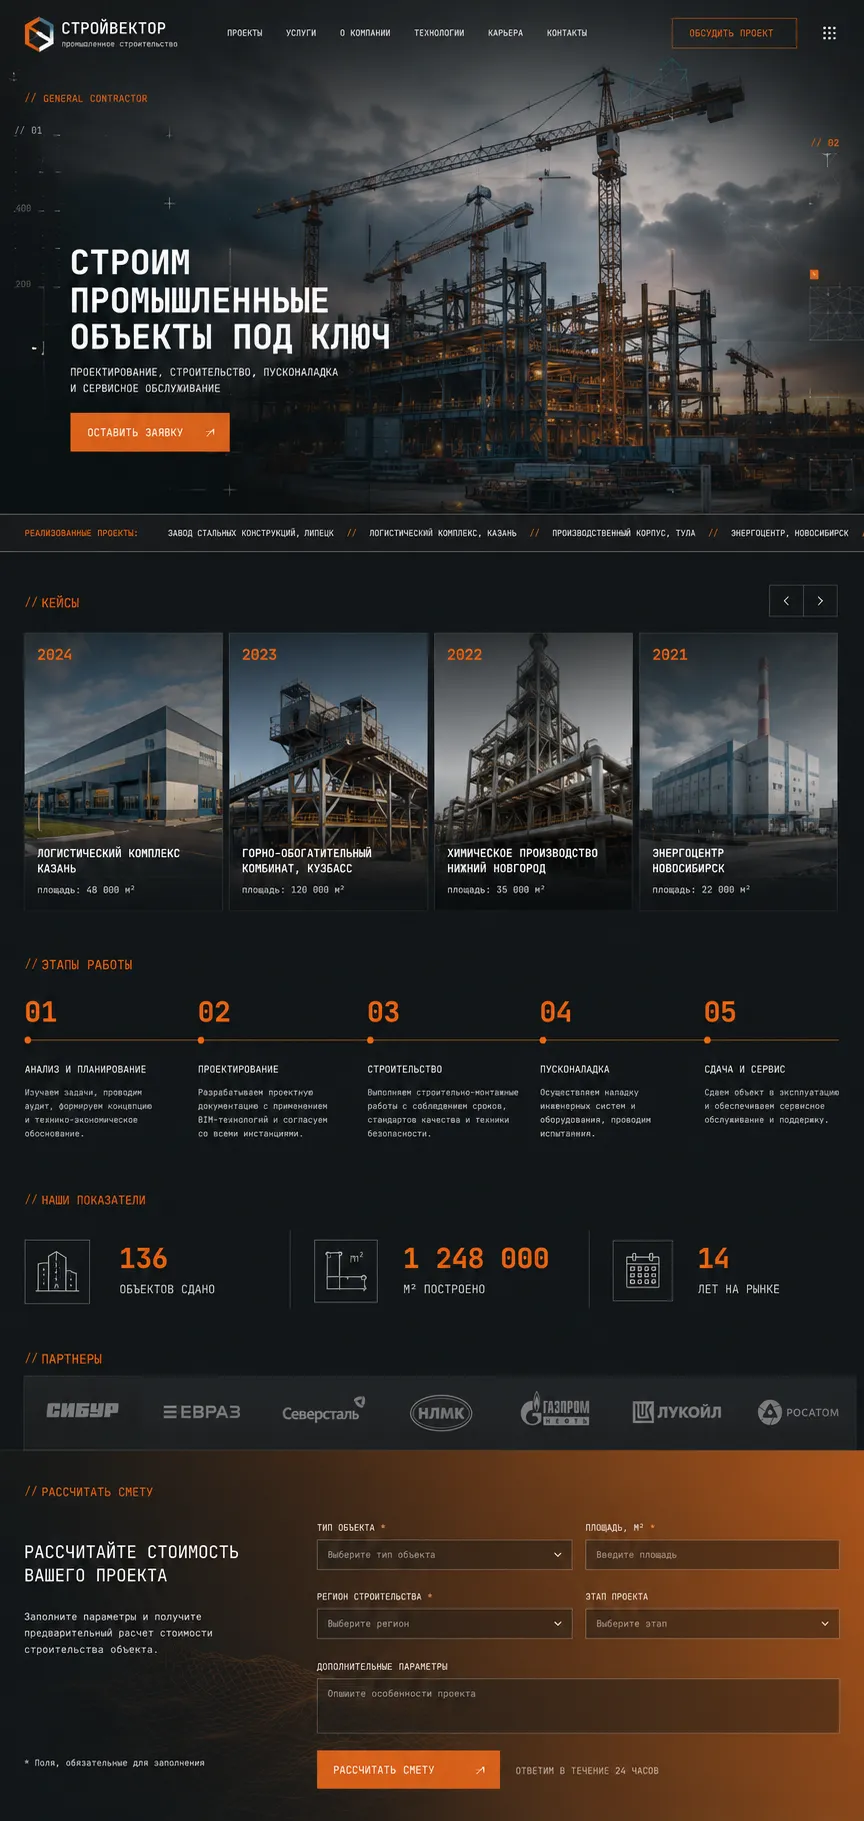The image size is (864, 1821).
Task: Open the Карьера menu item
Action: (505, 33)
